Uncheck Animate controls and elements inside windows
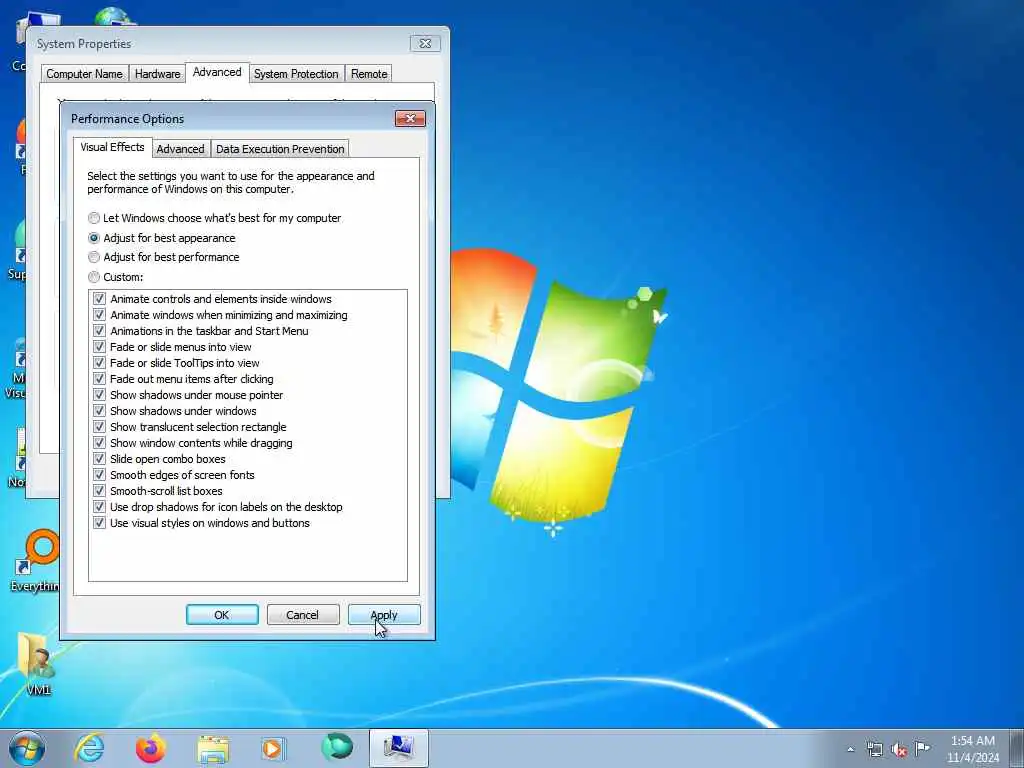Viewport: 1024px width, 768px height. coord(99,299)
